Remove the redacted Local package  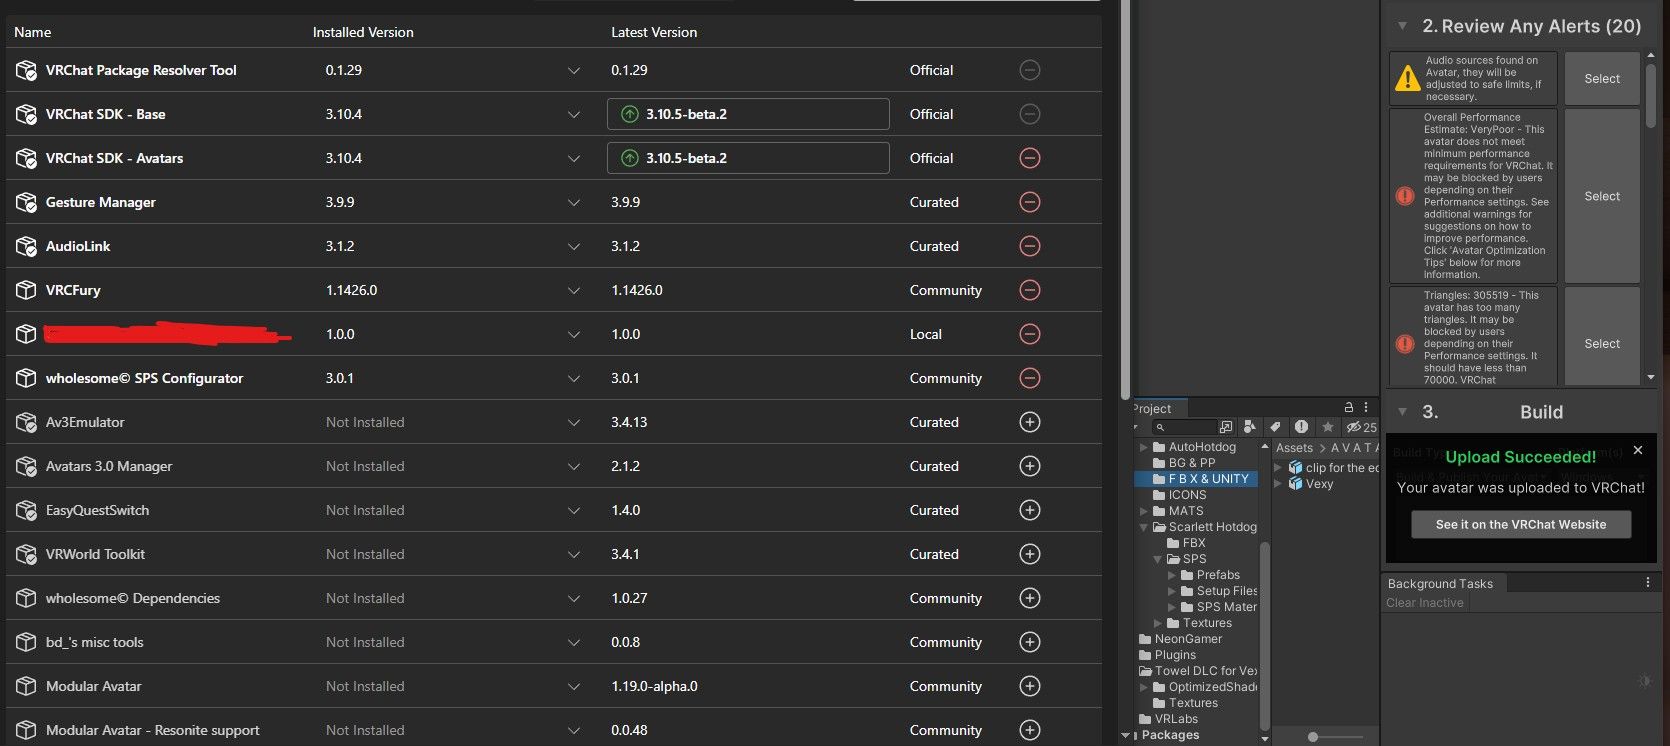pos(1030,334)
